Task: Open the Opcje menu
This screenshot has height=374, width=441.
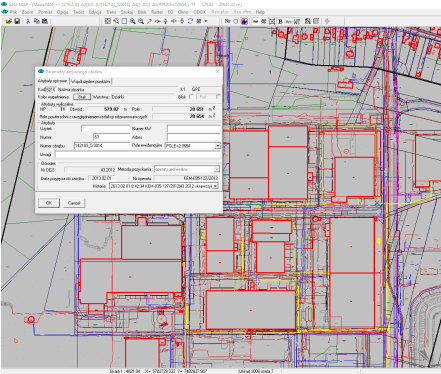Action: tap(63, 12)
